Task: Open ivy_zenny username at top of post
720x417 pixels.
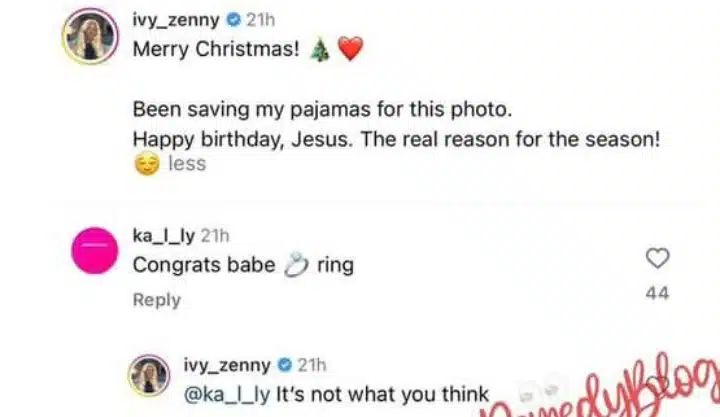Action: click(177, 21)
